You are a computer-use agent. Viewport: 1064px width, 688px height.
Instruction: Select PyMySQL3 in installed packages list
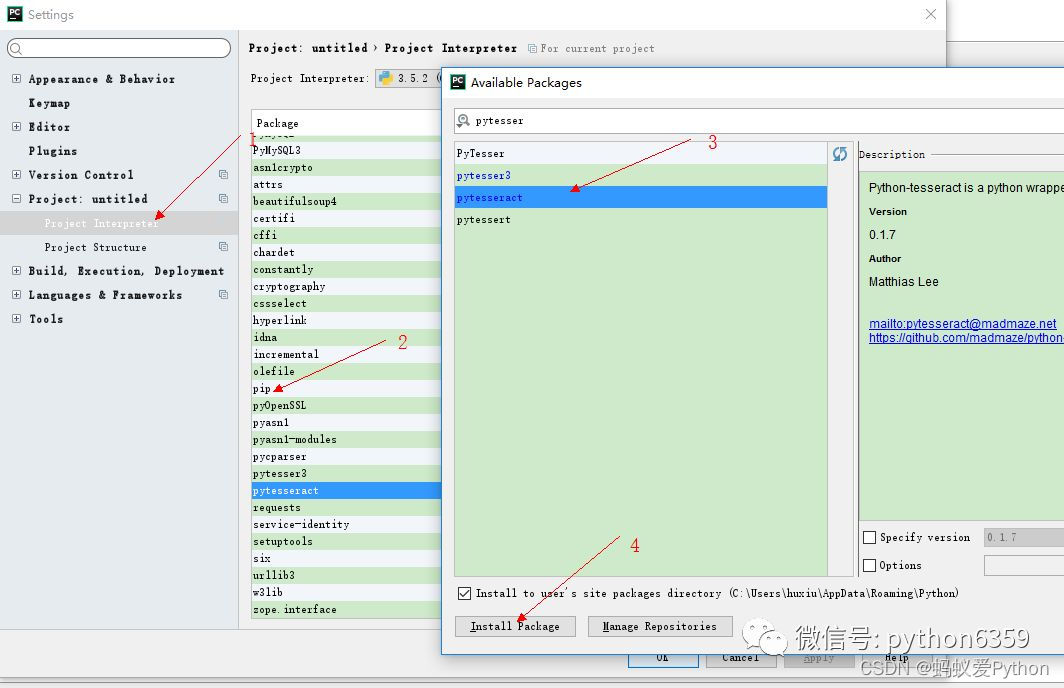(346, 150)
